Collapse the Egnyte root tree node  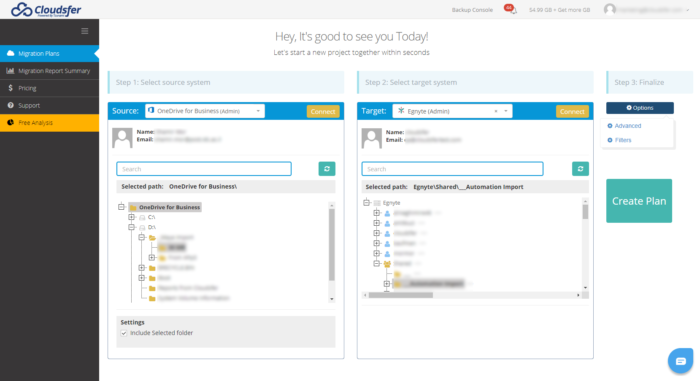367,203
